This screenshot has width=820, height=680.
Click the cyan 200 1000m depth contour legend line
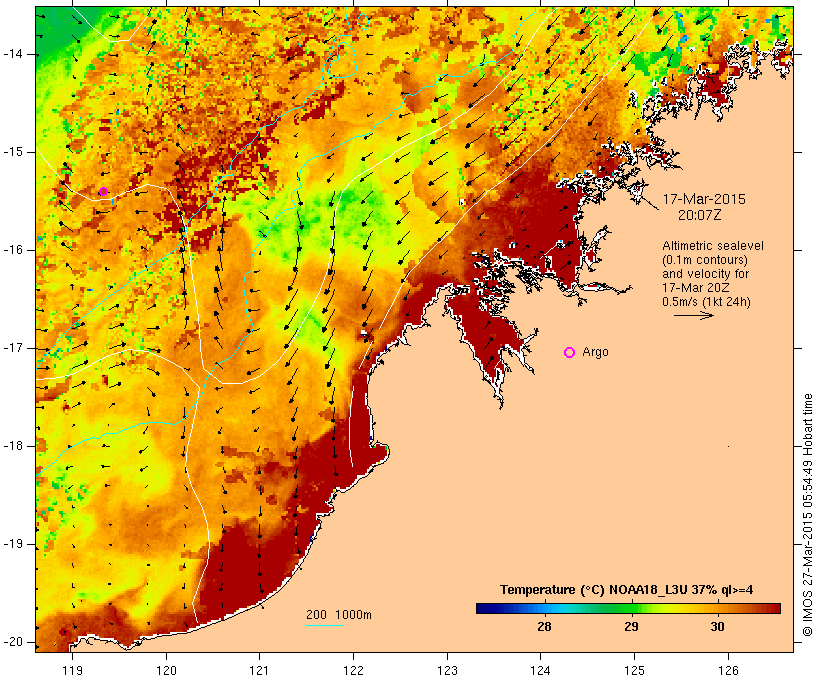324,625
